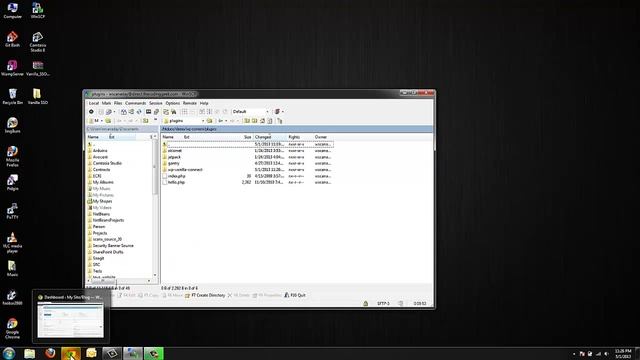Select the local Arduino folder
Screen dimensions: 640x360
pyautogui.click(x=100, y=151)
